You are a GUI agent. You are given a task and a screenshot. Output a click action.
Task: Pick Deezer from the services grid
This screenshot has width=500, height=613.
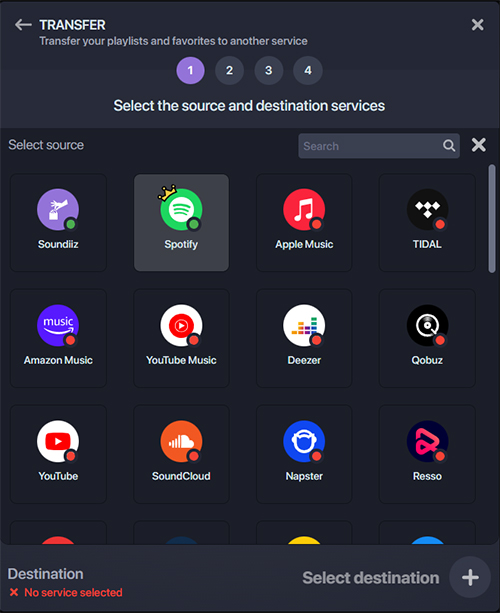point(304,338)
